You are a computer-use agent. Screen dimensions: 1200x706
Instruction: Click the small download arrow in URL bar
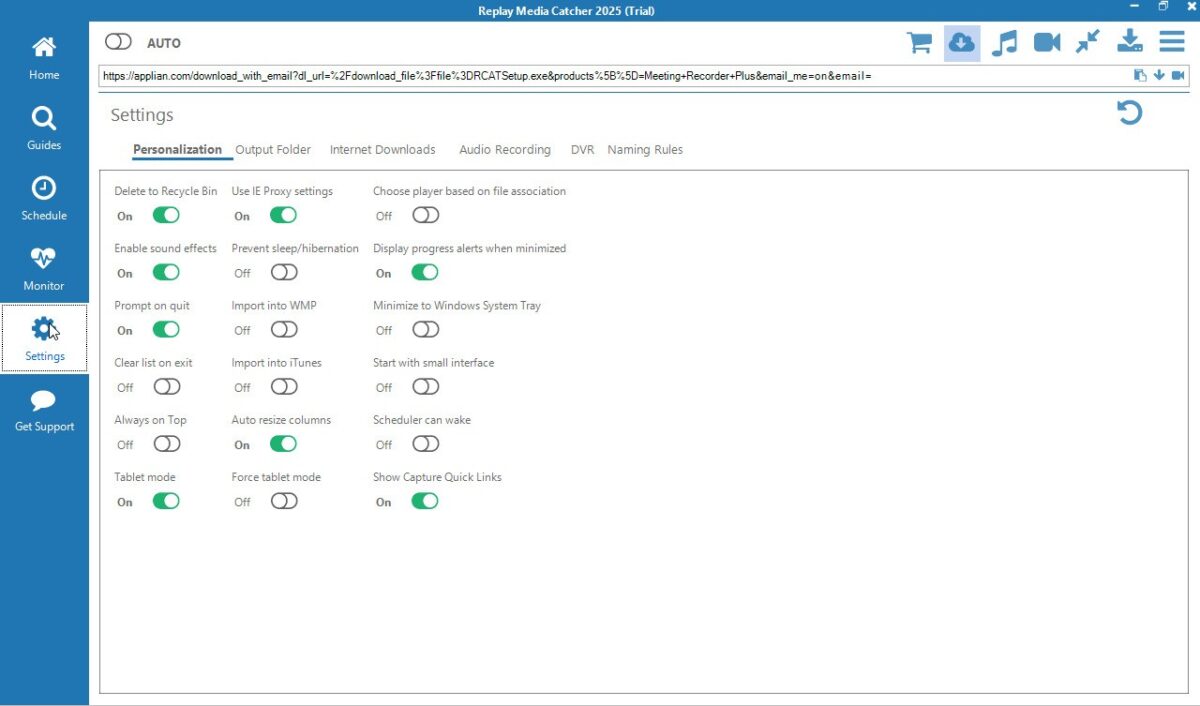click(x=1159, y=75)
